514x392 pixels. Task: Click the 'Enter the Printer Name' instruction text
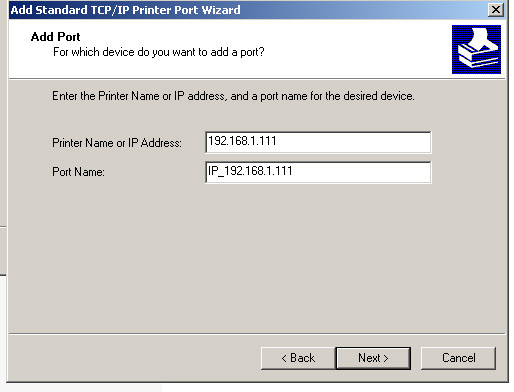[x=233, y=96]
